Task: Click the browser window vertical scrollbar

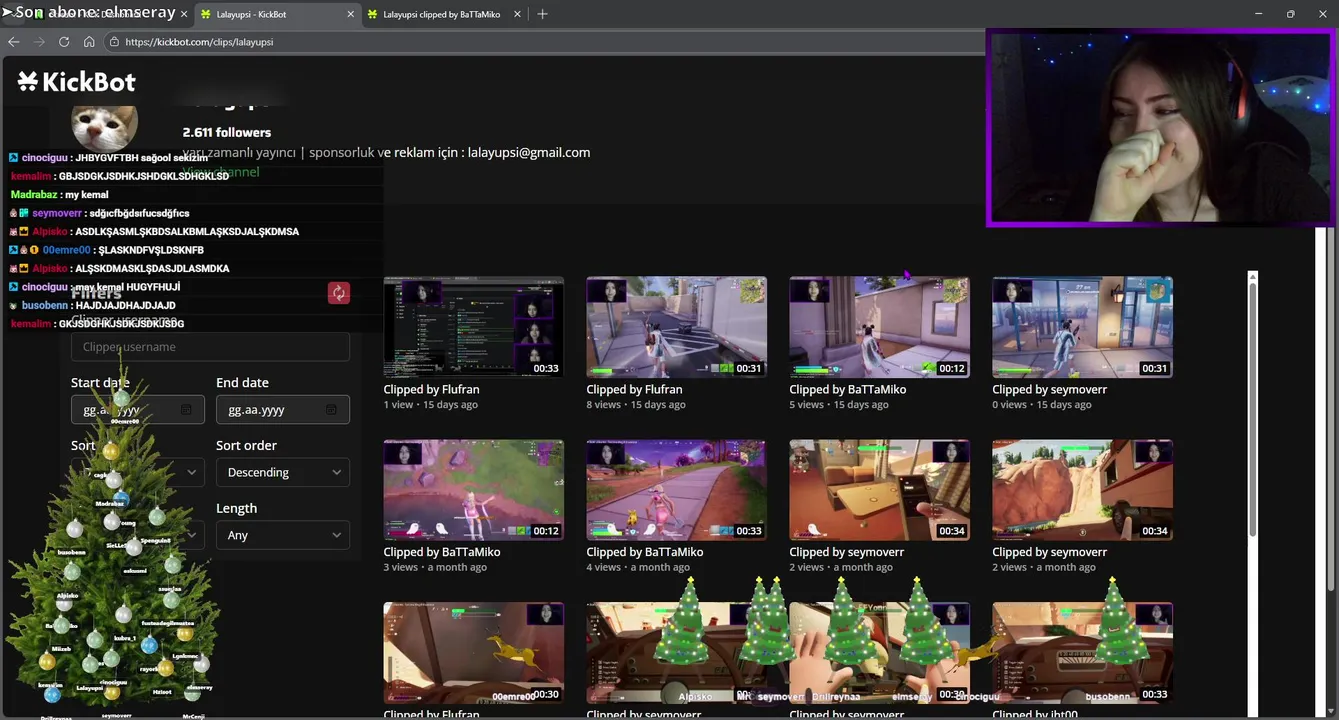Action: pyautogui.click(x=1331, y=408)
